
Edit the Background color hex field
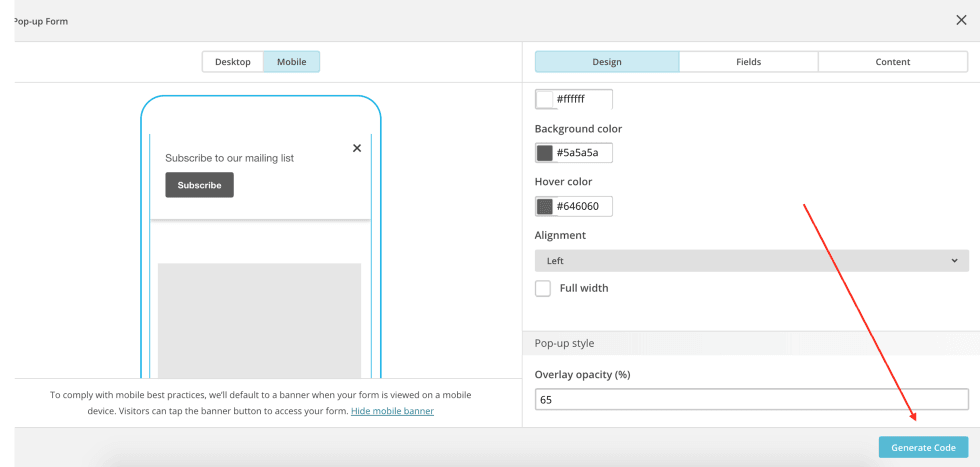[x=582, y=153]
